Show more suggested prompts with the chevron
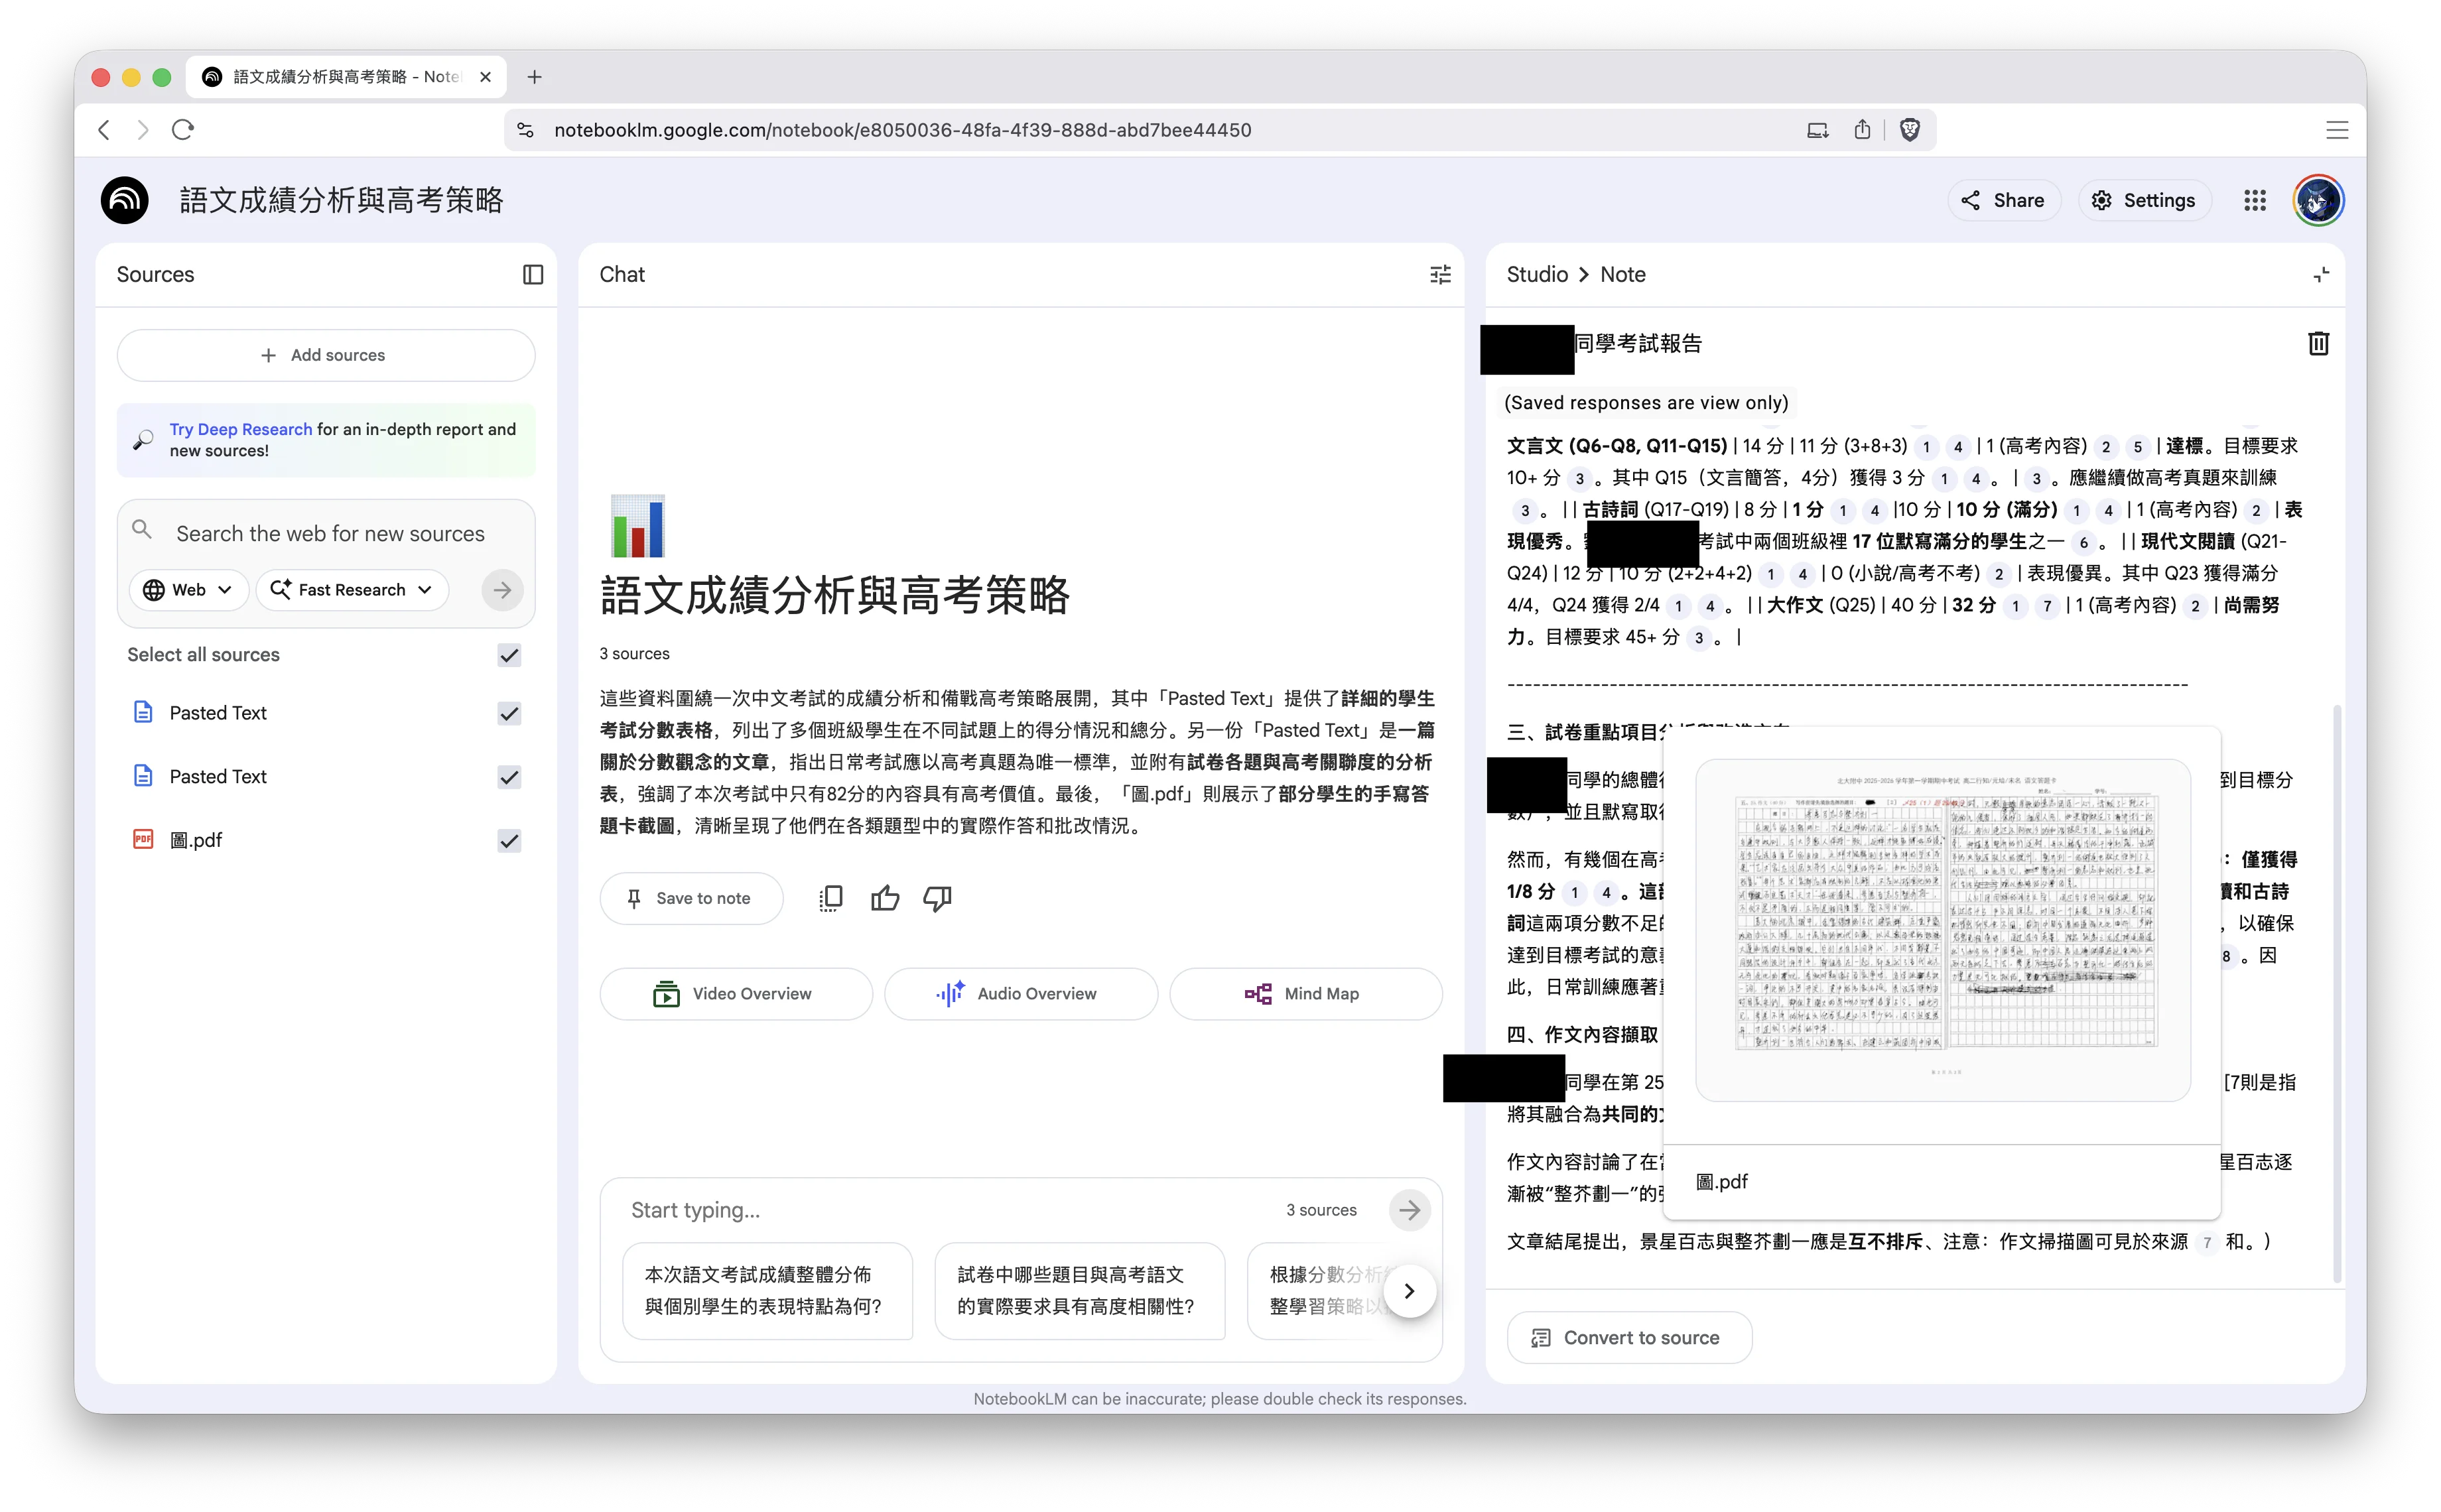The image size is (2441, 1512). [x=1411, y=1291]
